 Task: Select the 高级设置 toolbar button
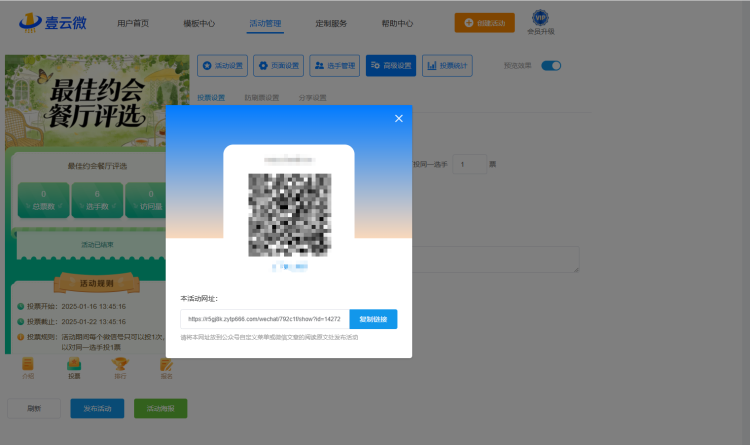click(x=391, y=66)
